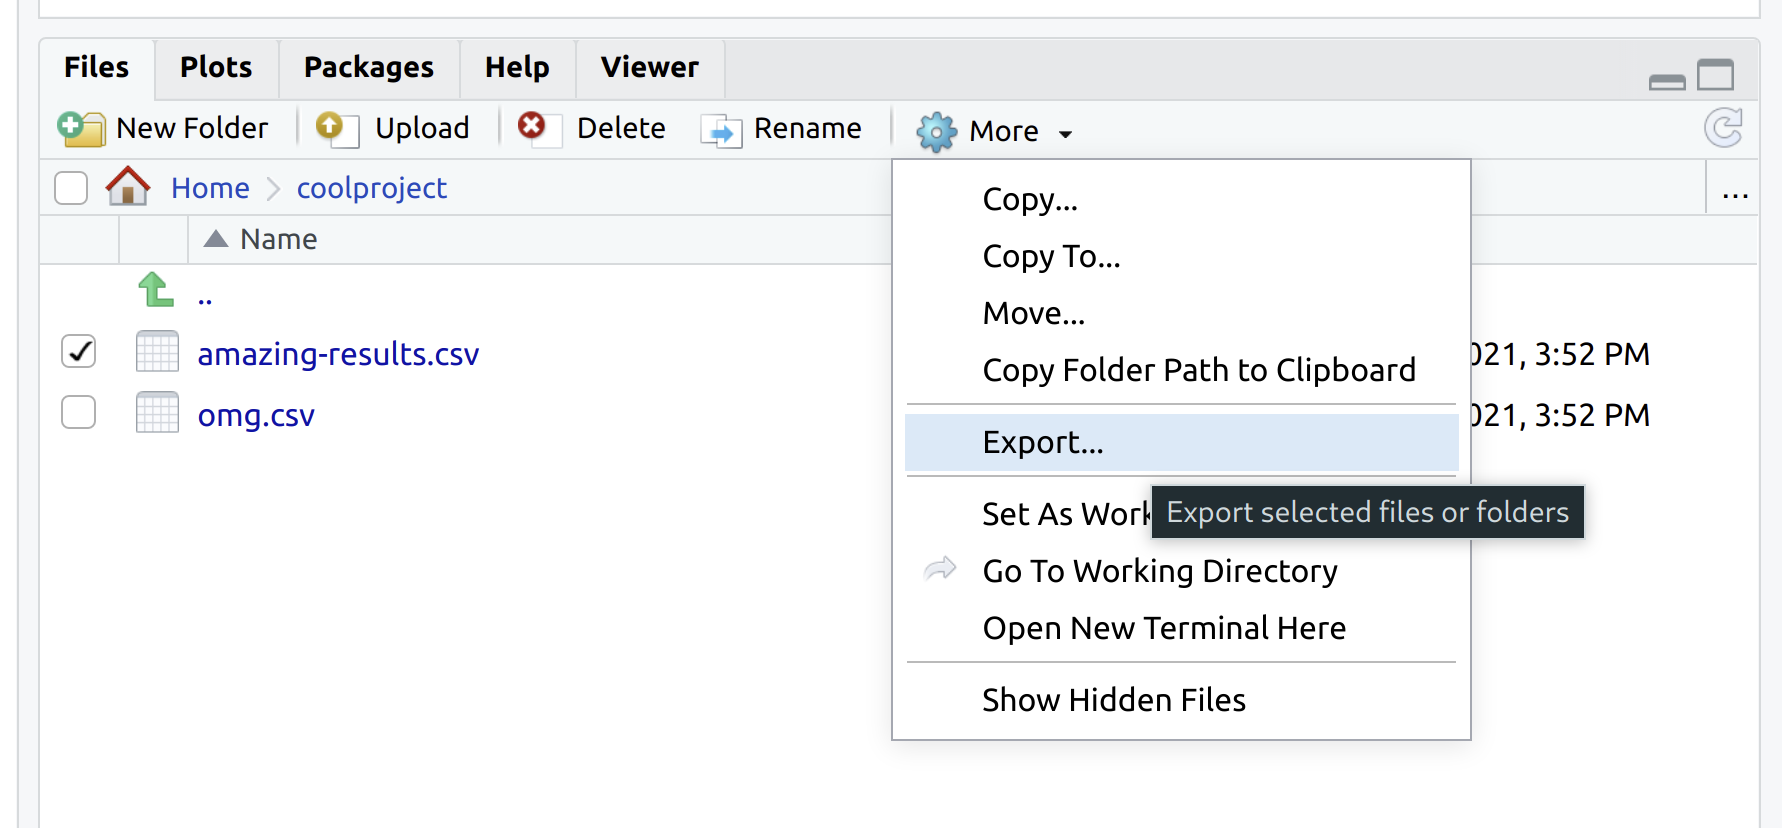Select Open New Terminal Here
Screen dimensions: 1782x828
[x=1181, y=627]
